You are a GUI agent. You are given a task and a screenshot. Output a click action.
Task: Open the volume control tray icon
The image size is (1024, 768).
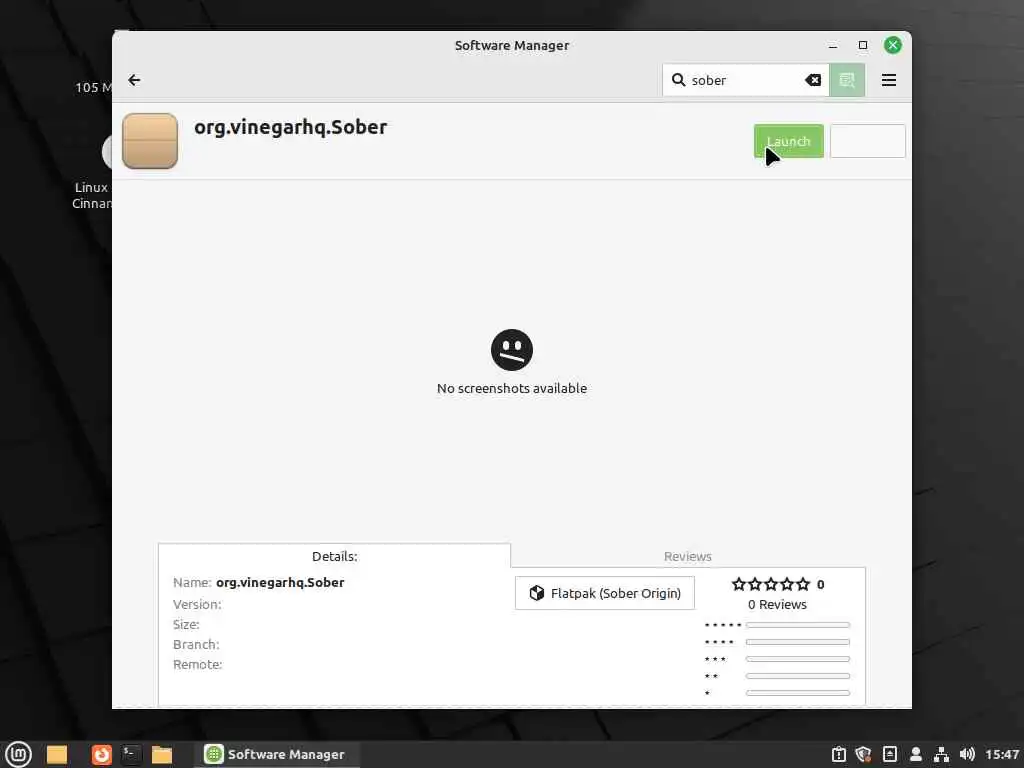click(x=967, y=754)
